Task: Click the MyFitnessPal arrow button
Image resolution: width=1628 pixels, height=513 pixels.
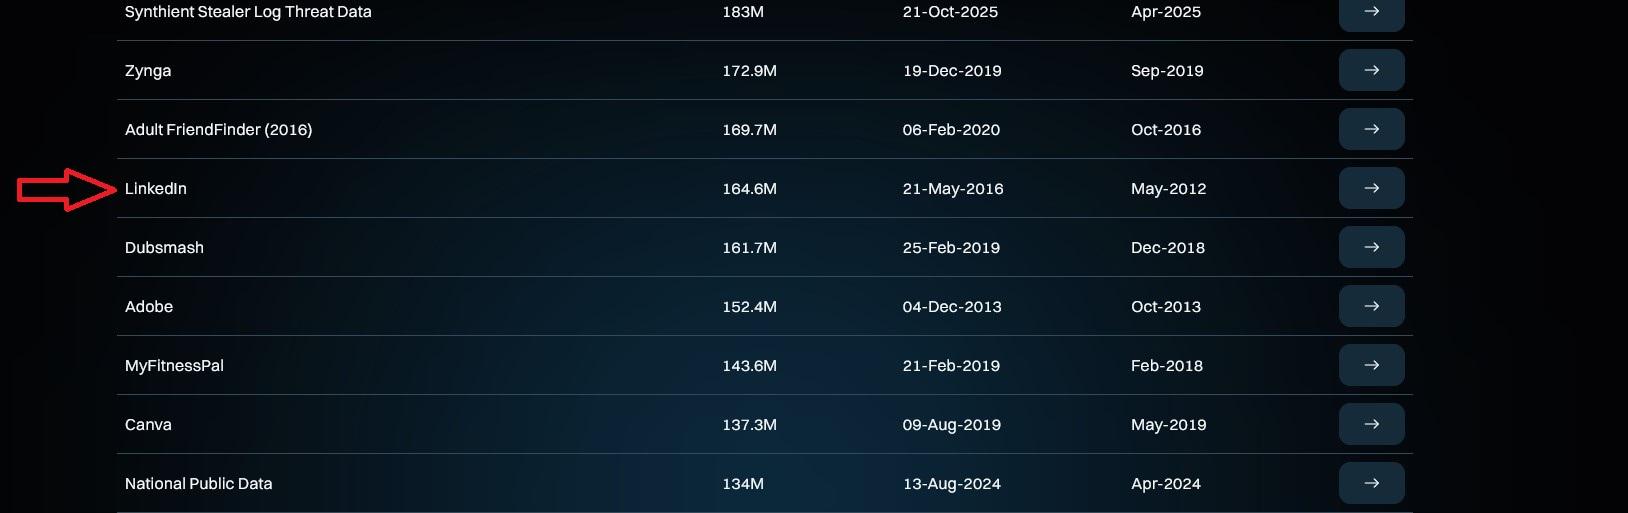Action: click(x=1371, y=365)
